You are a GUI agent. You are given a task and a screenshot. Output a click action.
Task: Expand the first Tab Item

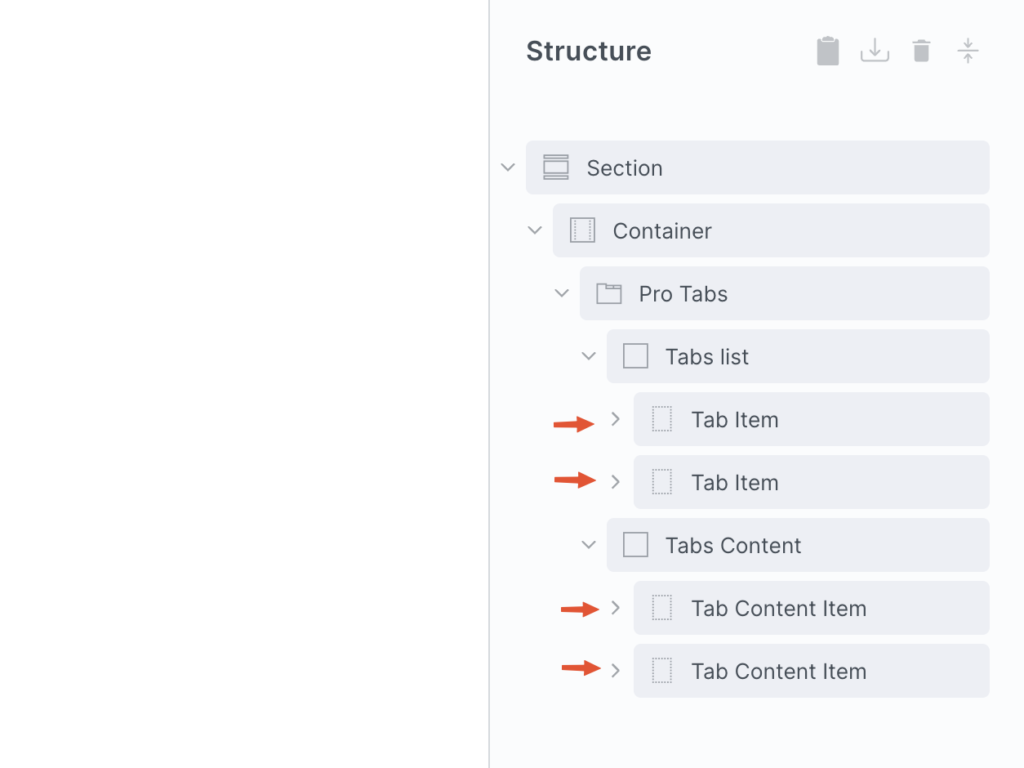point(616,420)
